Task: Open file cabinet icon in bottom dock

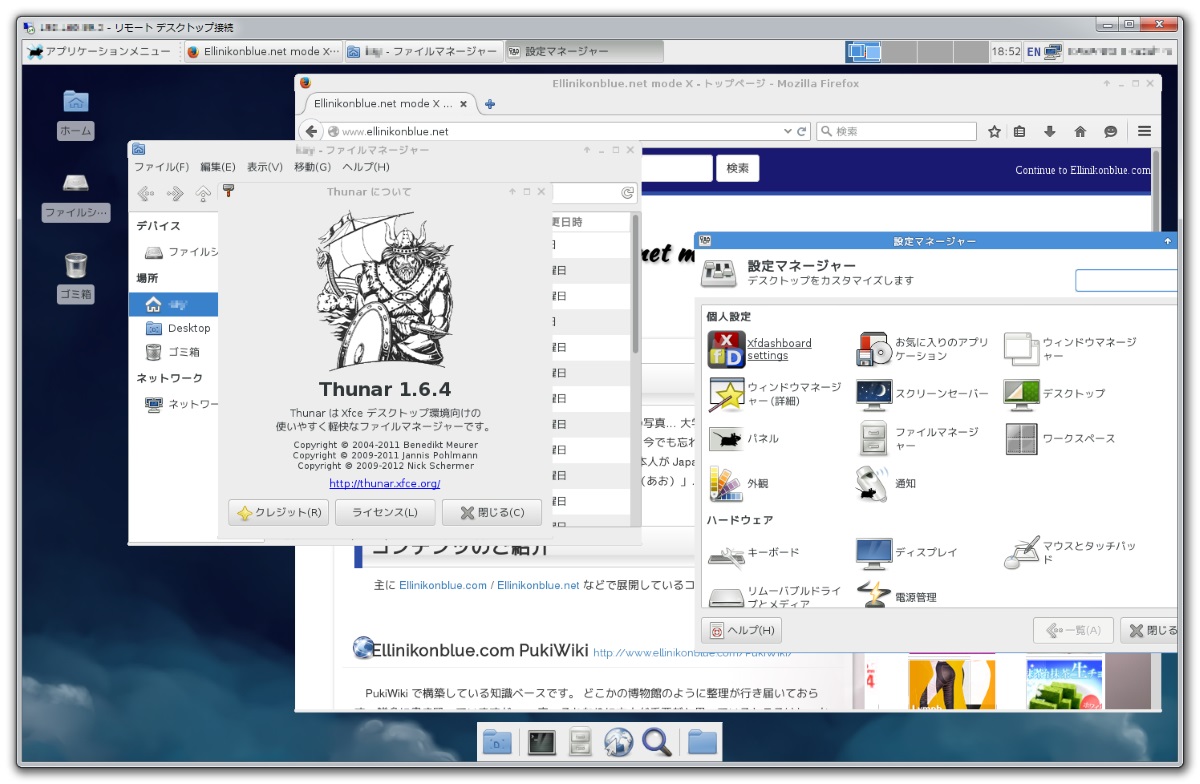Action: [x=580, y=742]
